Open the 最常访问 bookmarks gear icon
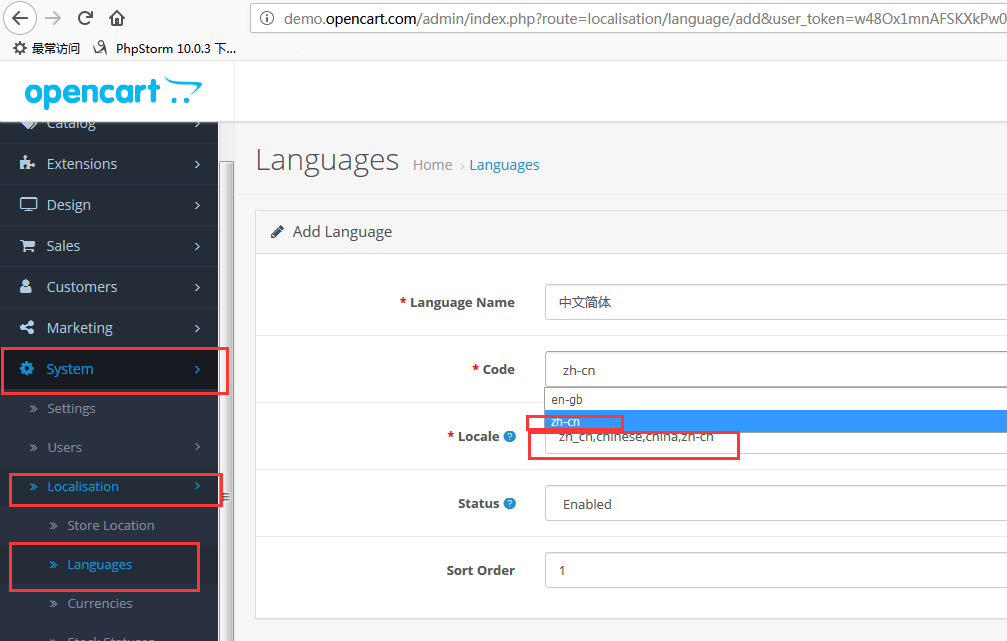This screenshot has height=641, width=1007. [20, 48]
